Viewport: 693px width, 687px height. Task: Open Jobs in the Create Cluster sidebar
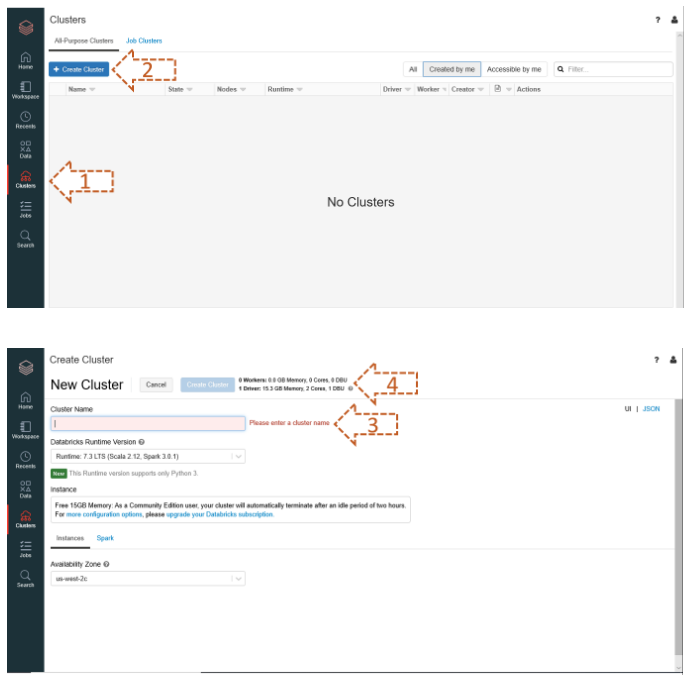[26, 549]
